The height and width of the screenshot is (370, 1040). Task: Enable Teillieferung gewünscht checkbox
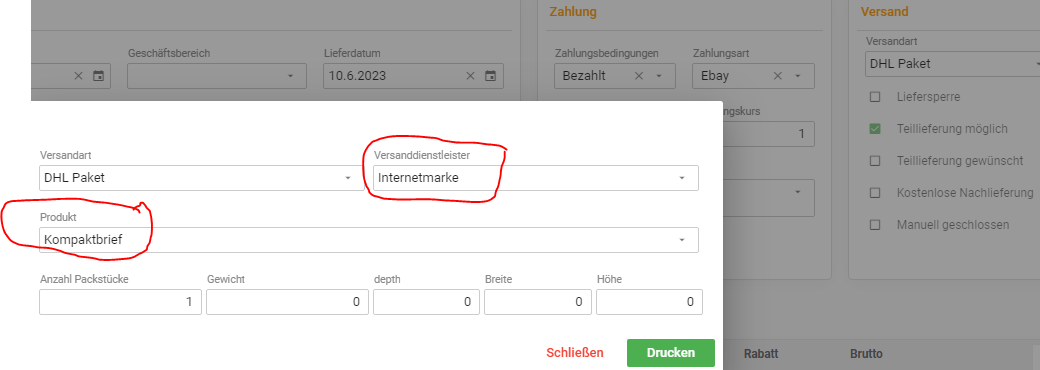[875, 160]
